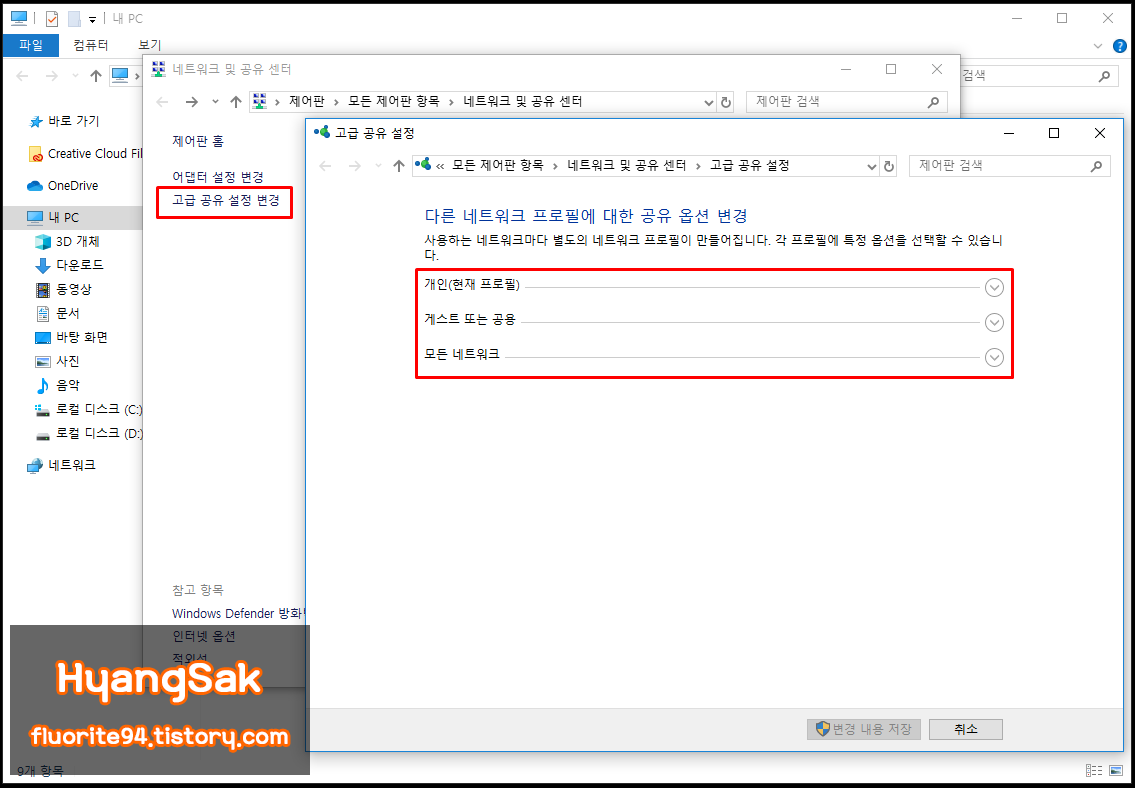Click new folder icon in quick access toolbar

coord(73,18)
